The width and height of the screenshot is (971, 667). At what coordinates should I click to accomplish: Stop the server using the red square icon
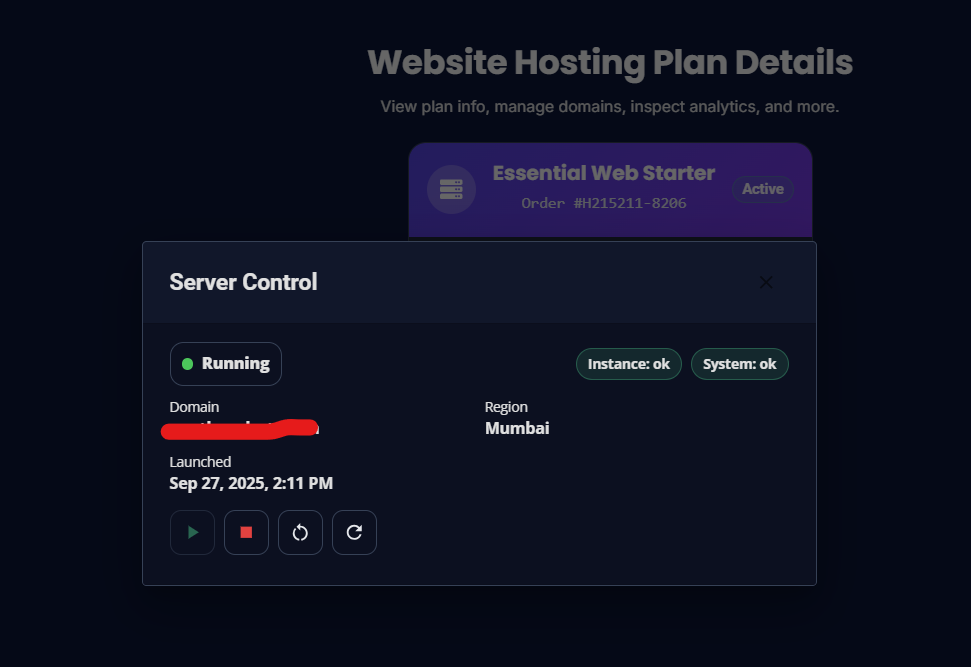(246, 532)
